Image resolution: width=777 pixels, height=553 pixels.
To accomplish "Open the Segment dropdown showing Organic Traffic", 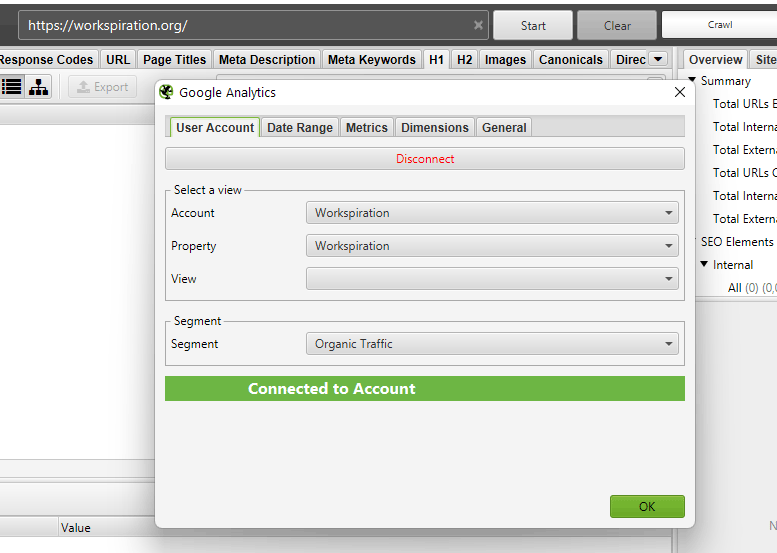I will (x=492, y=344).
